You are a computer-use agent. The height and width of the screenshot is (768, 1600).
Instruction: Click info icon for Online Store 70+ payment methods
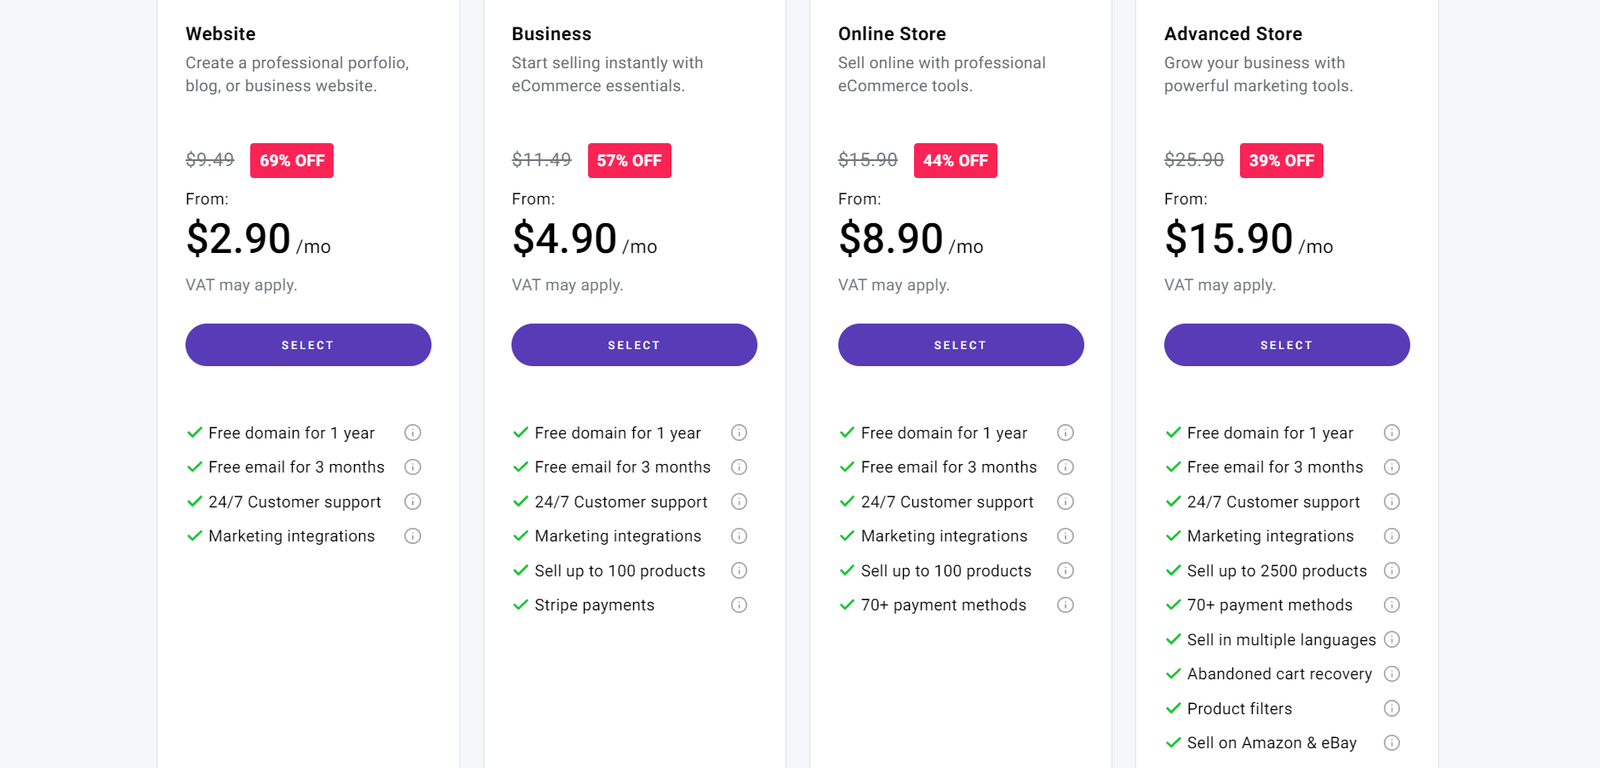(x=1065, y=605)
